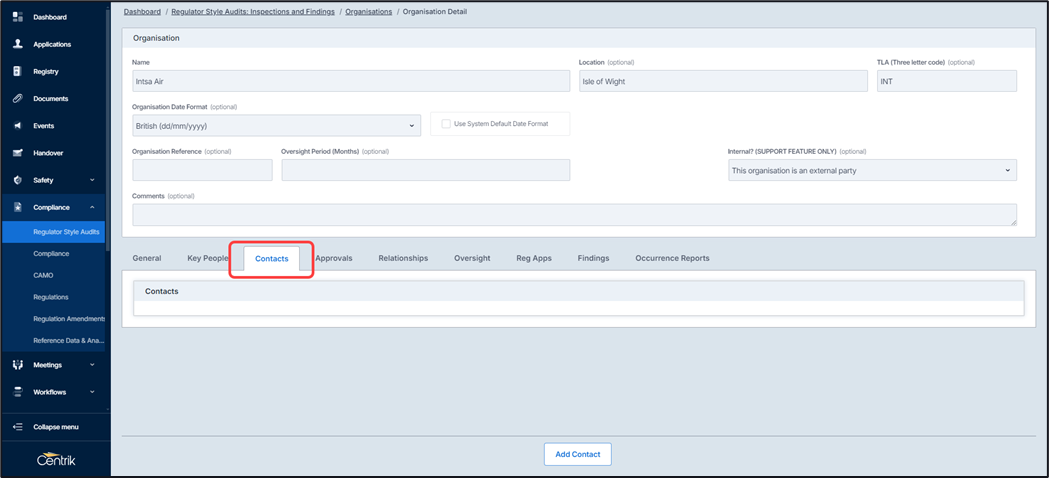Screen dimensions: 1049x478
Task: Collapse the Compliance menu section
Action: [92, 207]
